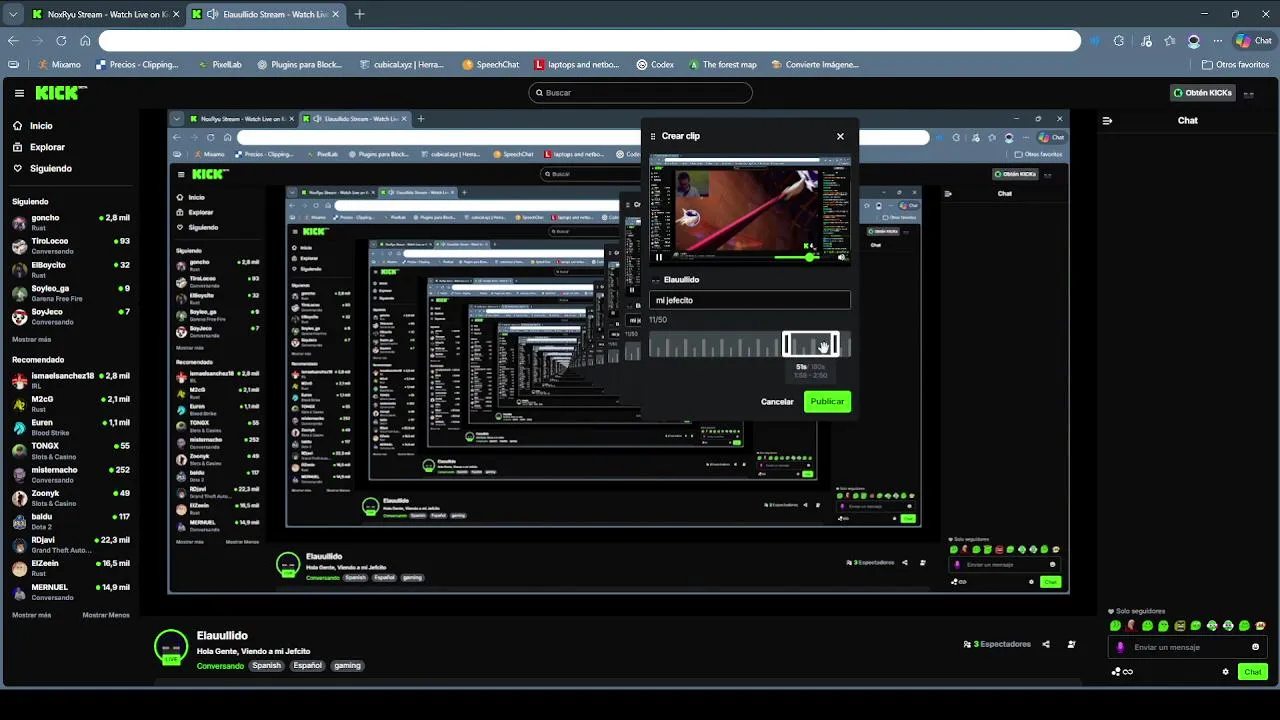Open goncho channel in Siguiendo list
Image resolution: width=1280 pixels, height=720 pixels.
click(x=70, y=222)
